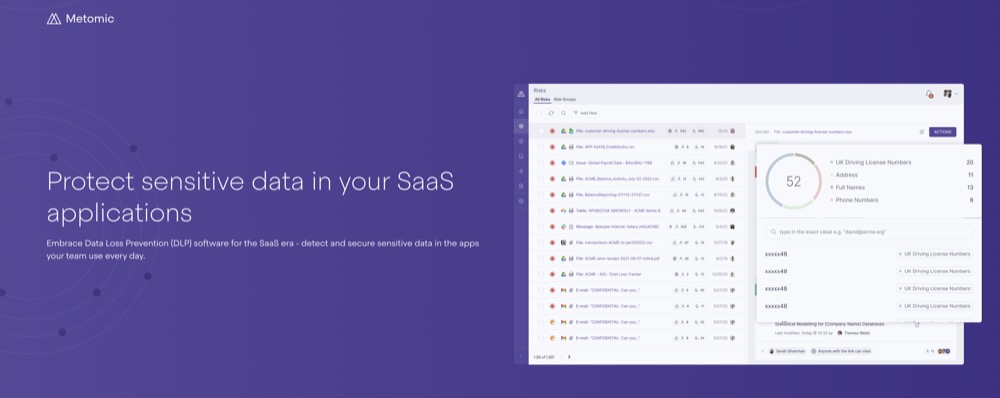Check the ACME Series B table checkbox
This screenshot has width=1000, height=398.
pyautogui.click(x=541, y=210)
